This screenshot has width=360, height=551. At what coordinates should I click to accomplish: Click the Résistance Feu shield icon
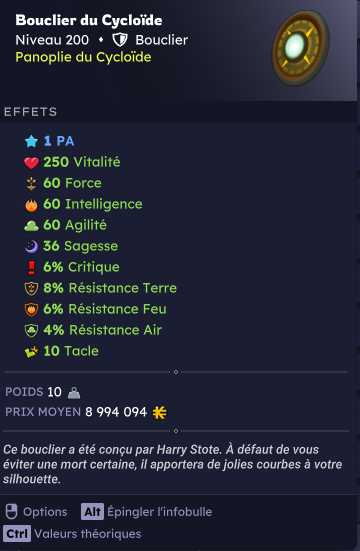31,310
